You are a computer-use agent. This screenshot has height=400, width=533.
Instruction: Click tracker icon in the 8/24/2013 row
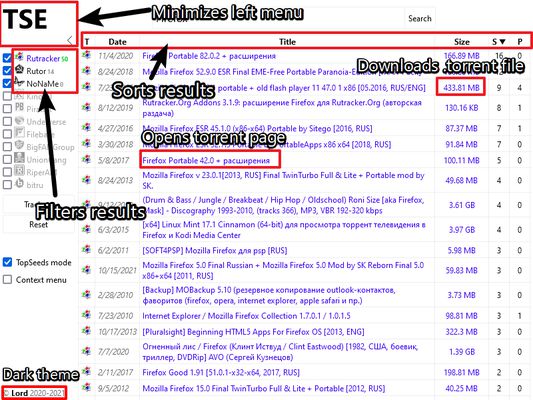(x=87, y=179)
